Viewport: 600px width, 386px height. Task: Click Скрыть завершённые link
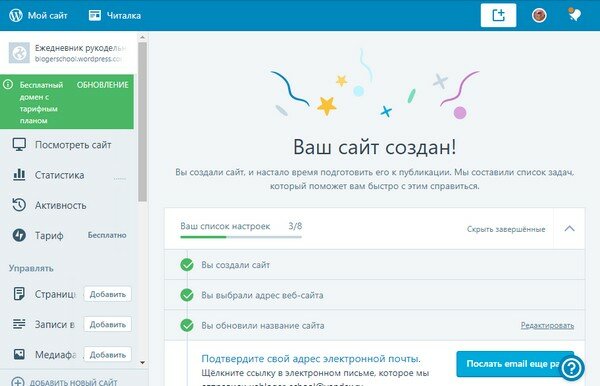tap(506, 229)
